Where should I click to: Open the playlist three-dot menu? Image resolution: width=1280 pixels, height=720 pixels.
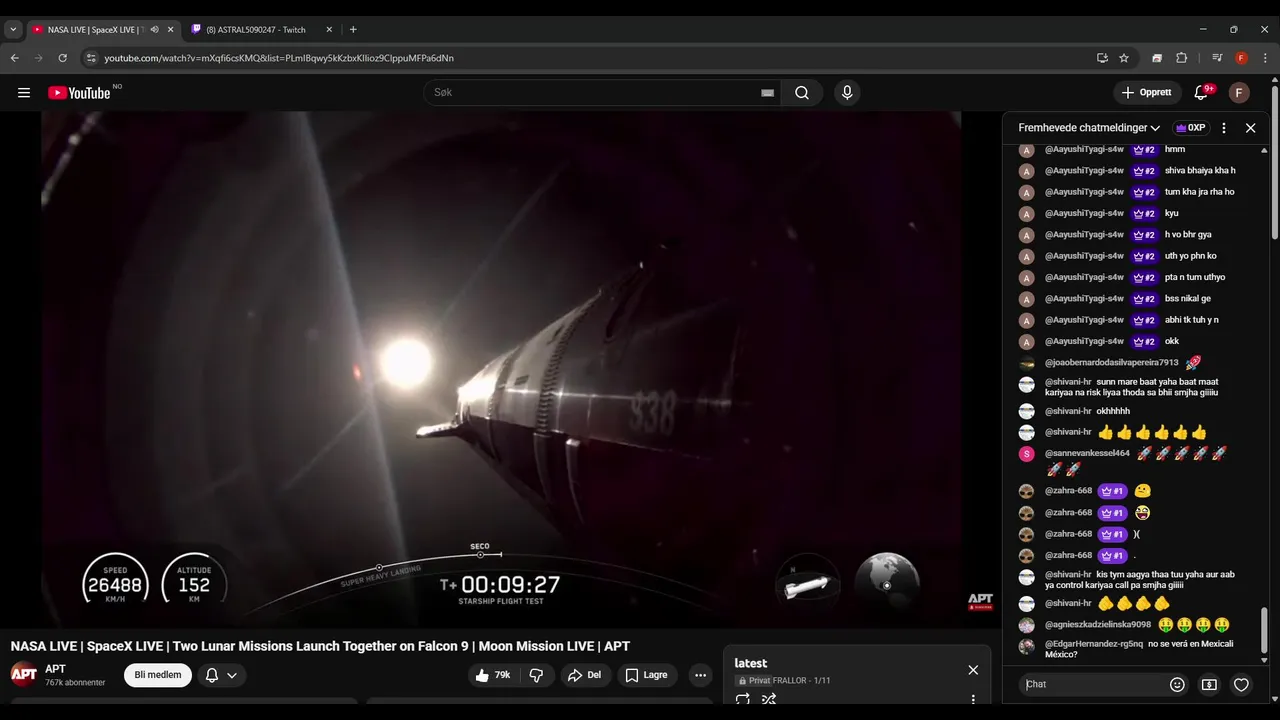[x=973, y=700]
